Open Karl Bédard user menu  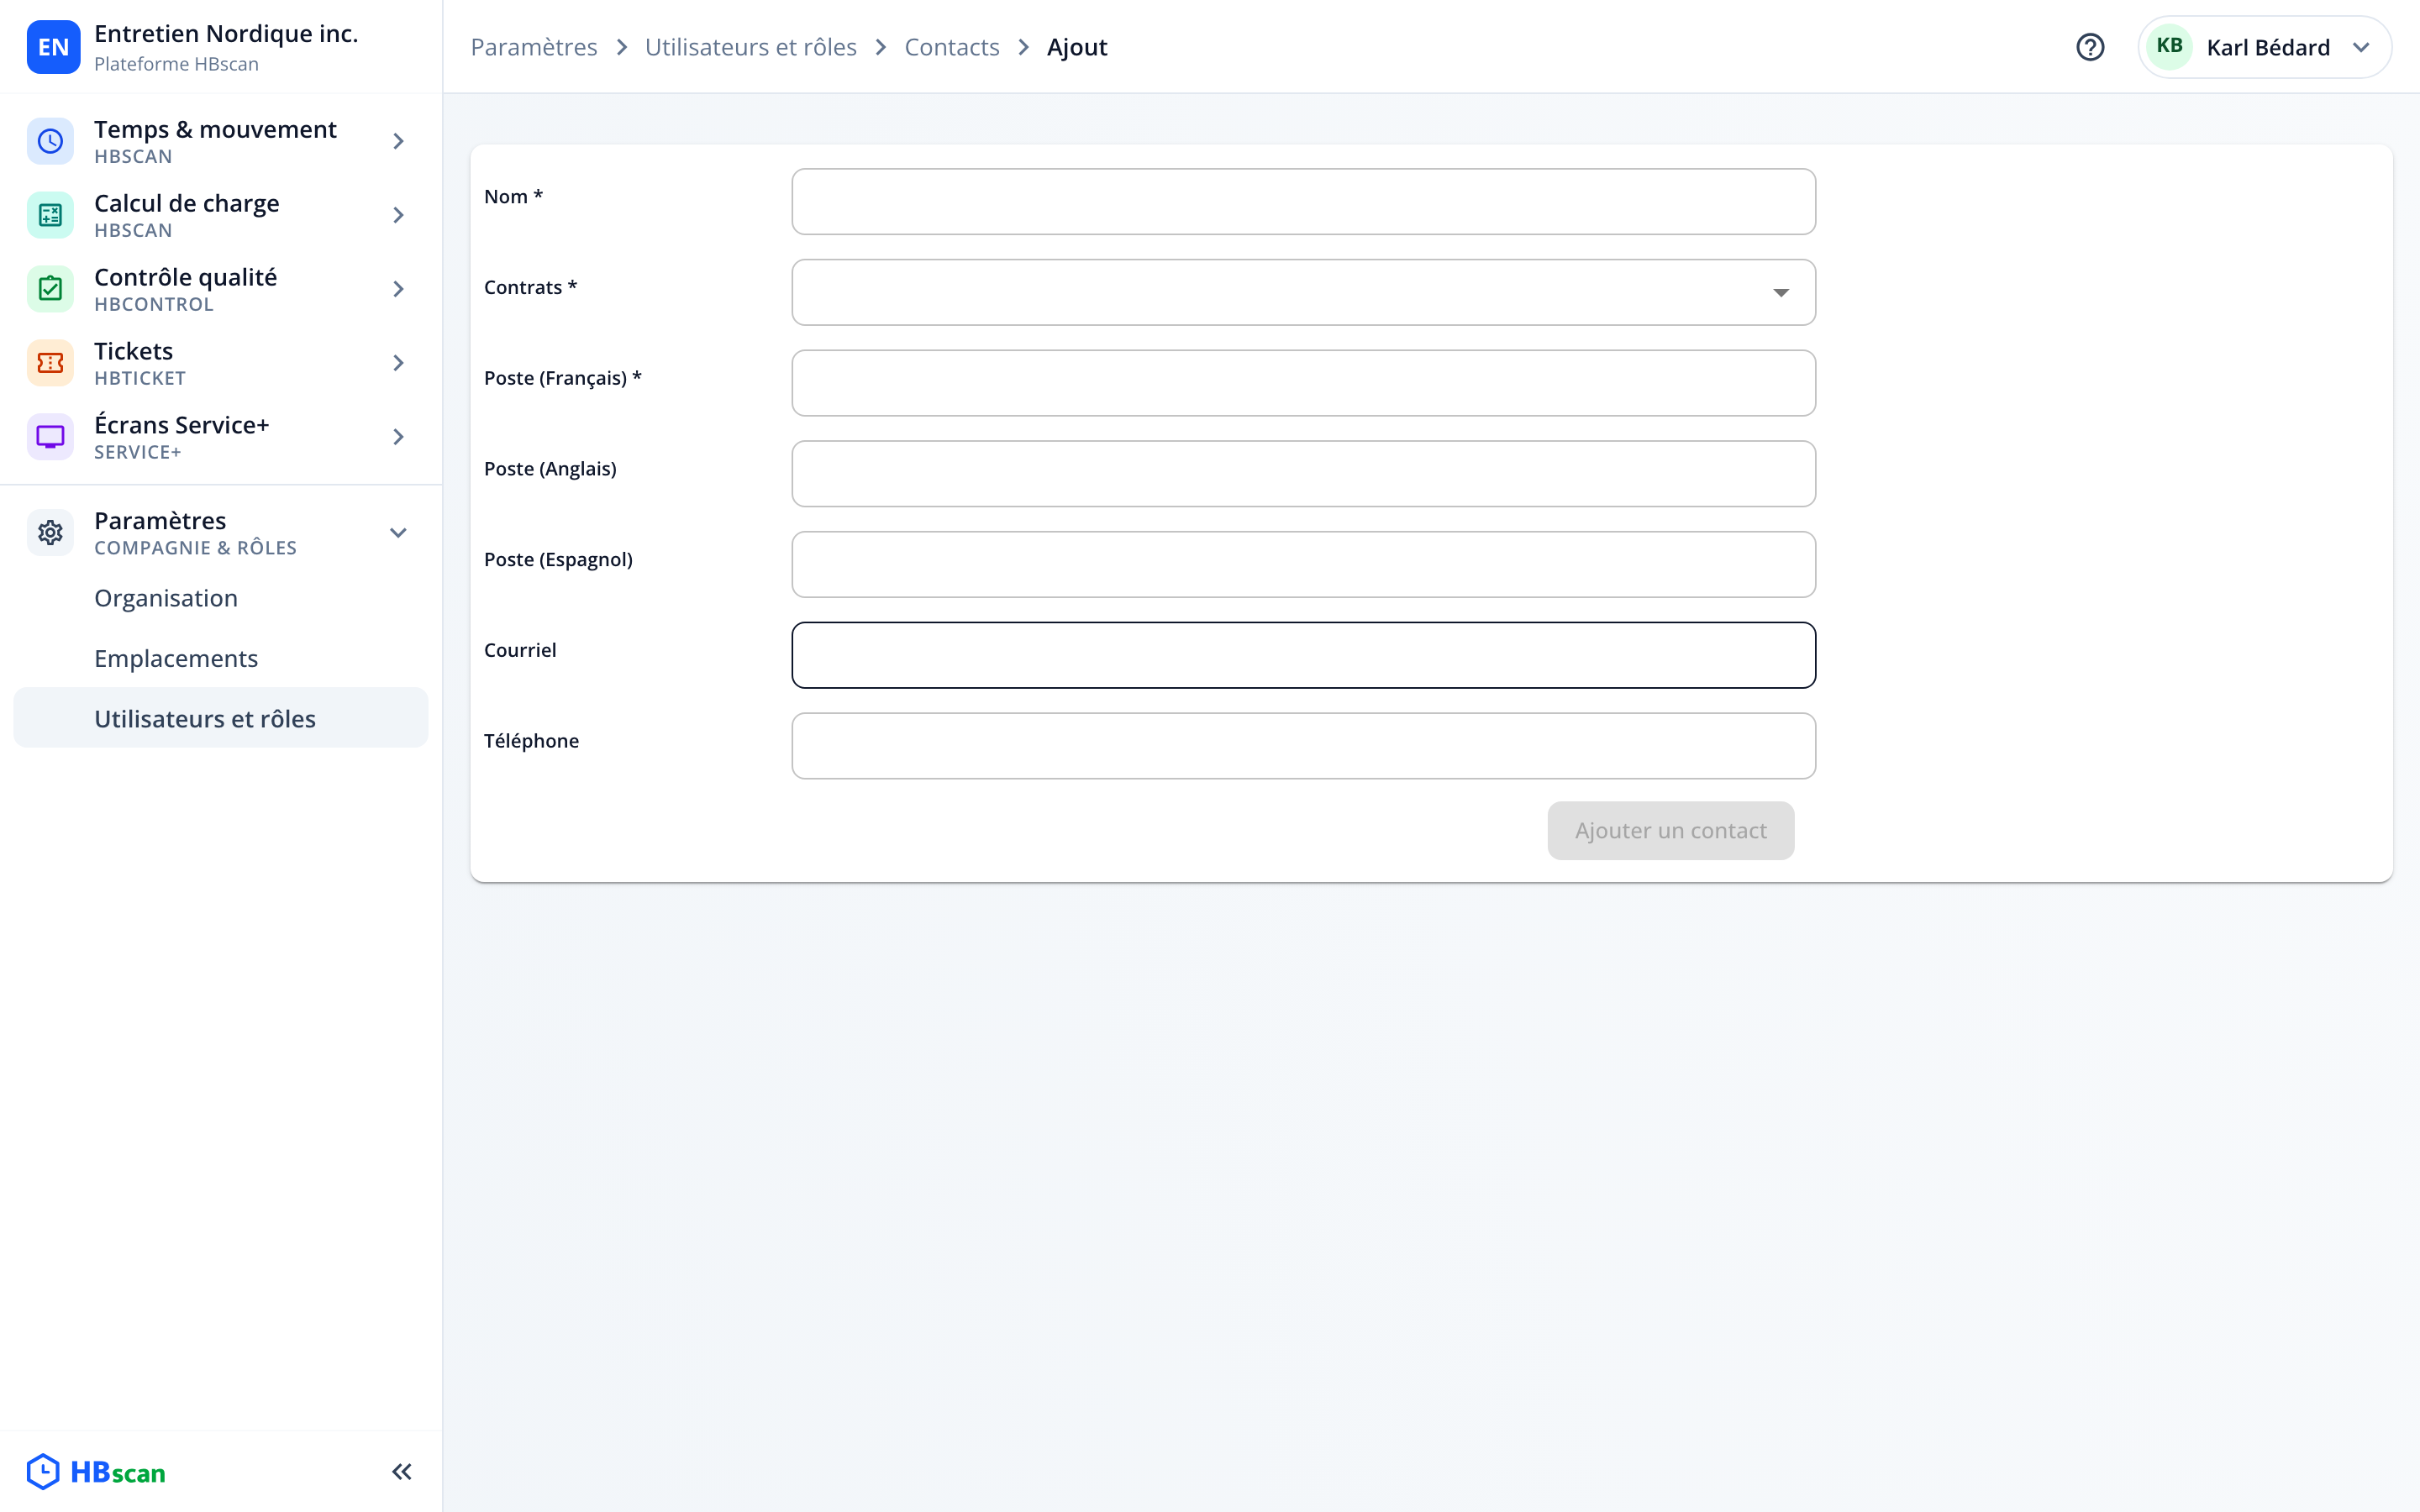coord(2264,47)
